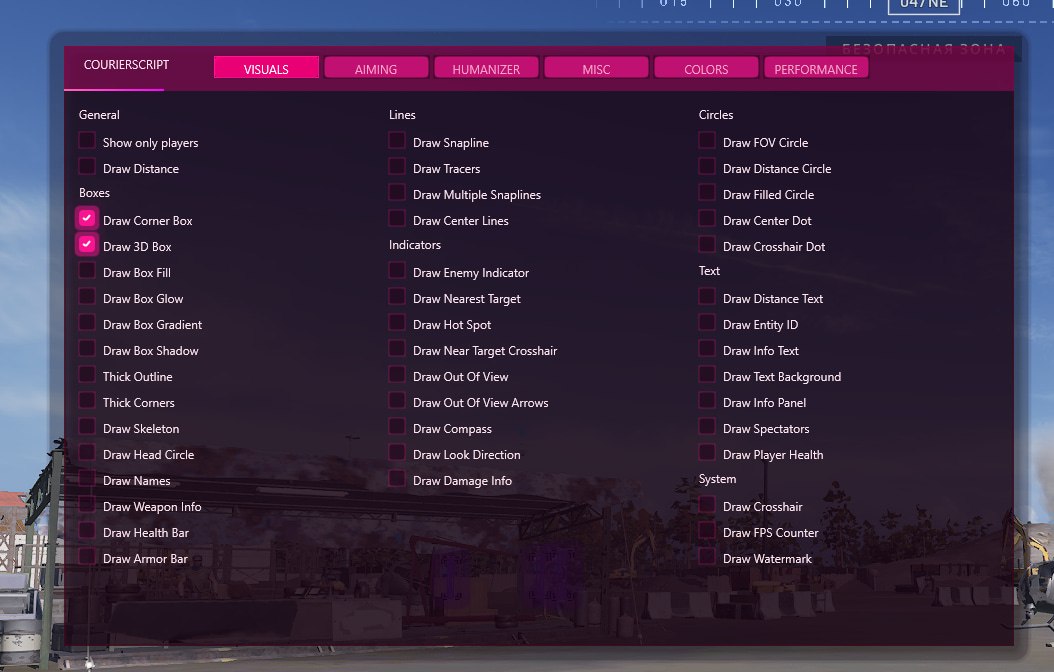This screenshot has width=1054, height=672.
Task: Uncheck Draw 3D Box
Action: coord(87,245)
